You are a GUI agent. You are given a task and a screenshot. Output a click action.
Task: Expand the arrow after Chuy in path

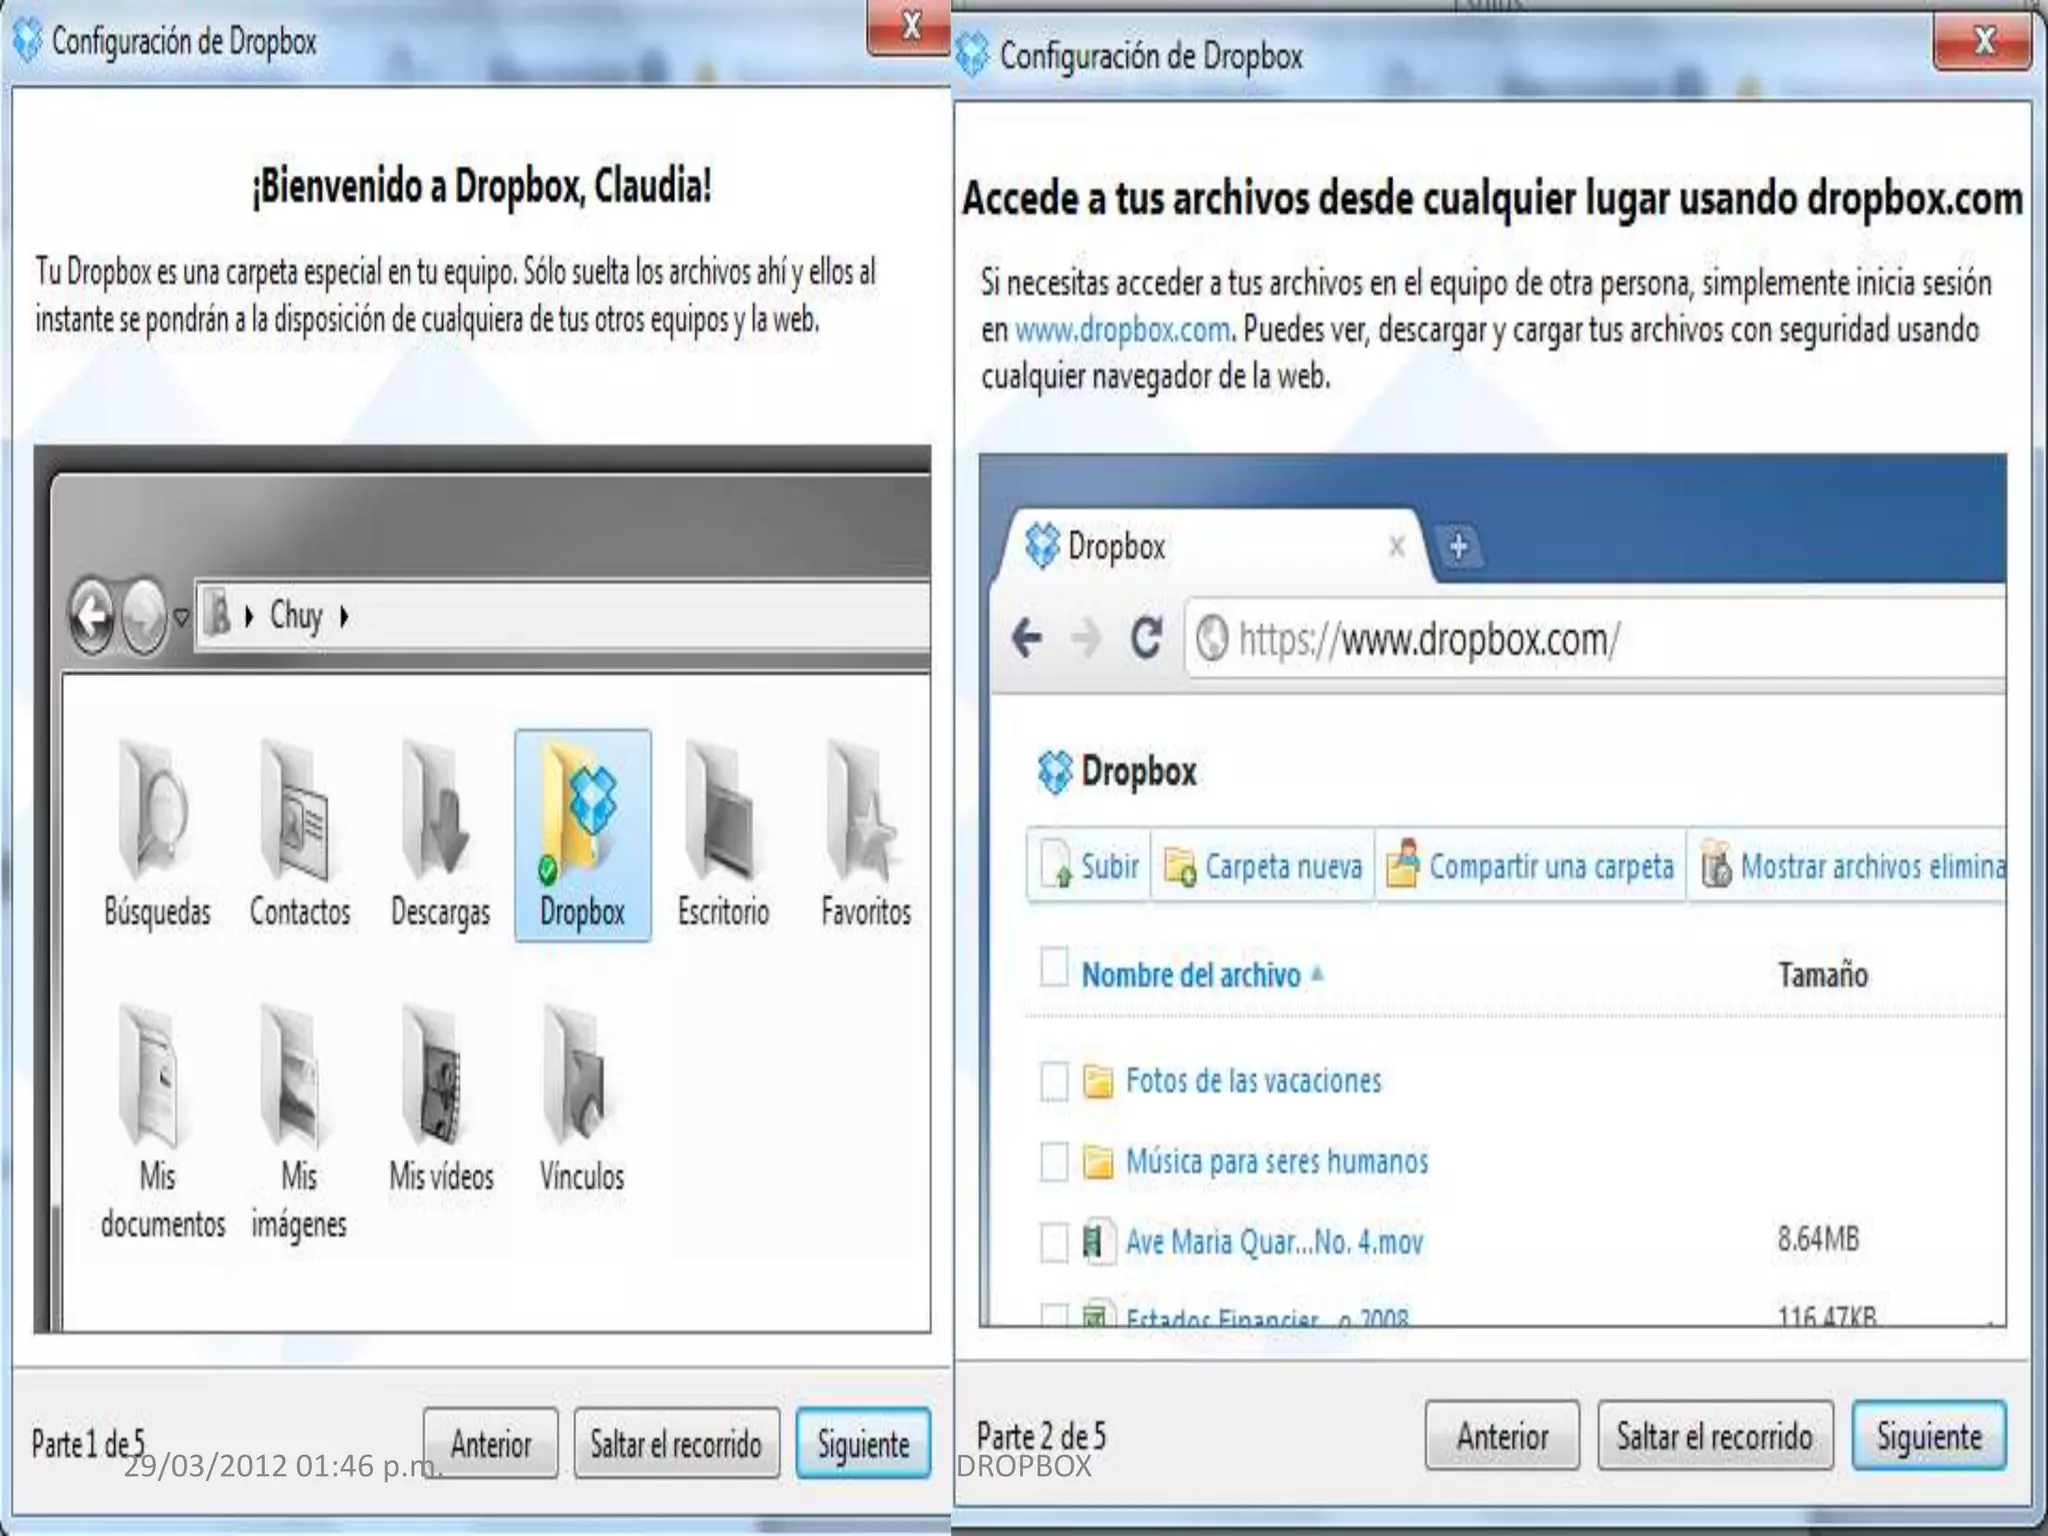coord(344,616)
